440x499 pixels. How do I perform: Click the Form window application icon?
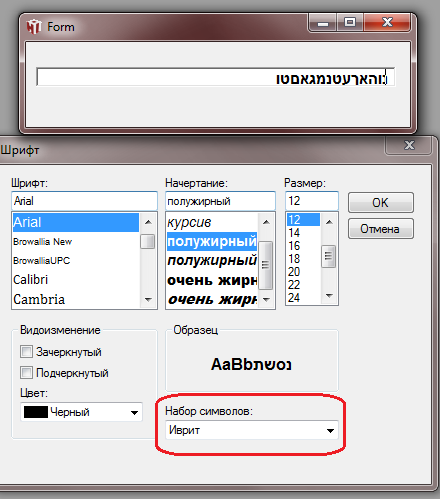[34, 27]
